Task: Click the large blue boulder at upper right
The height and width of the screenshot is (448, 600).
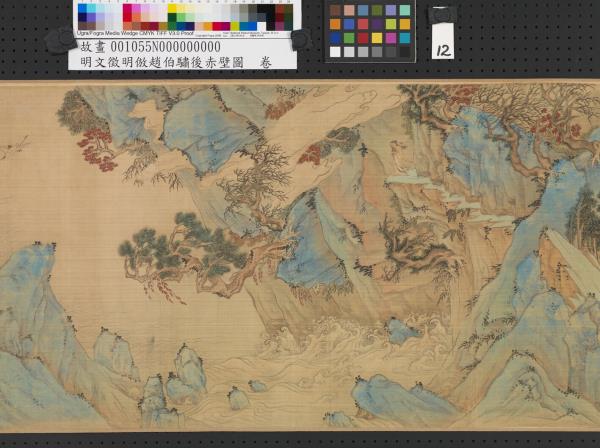Action: click(x=472, y=150)
